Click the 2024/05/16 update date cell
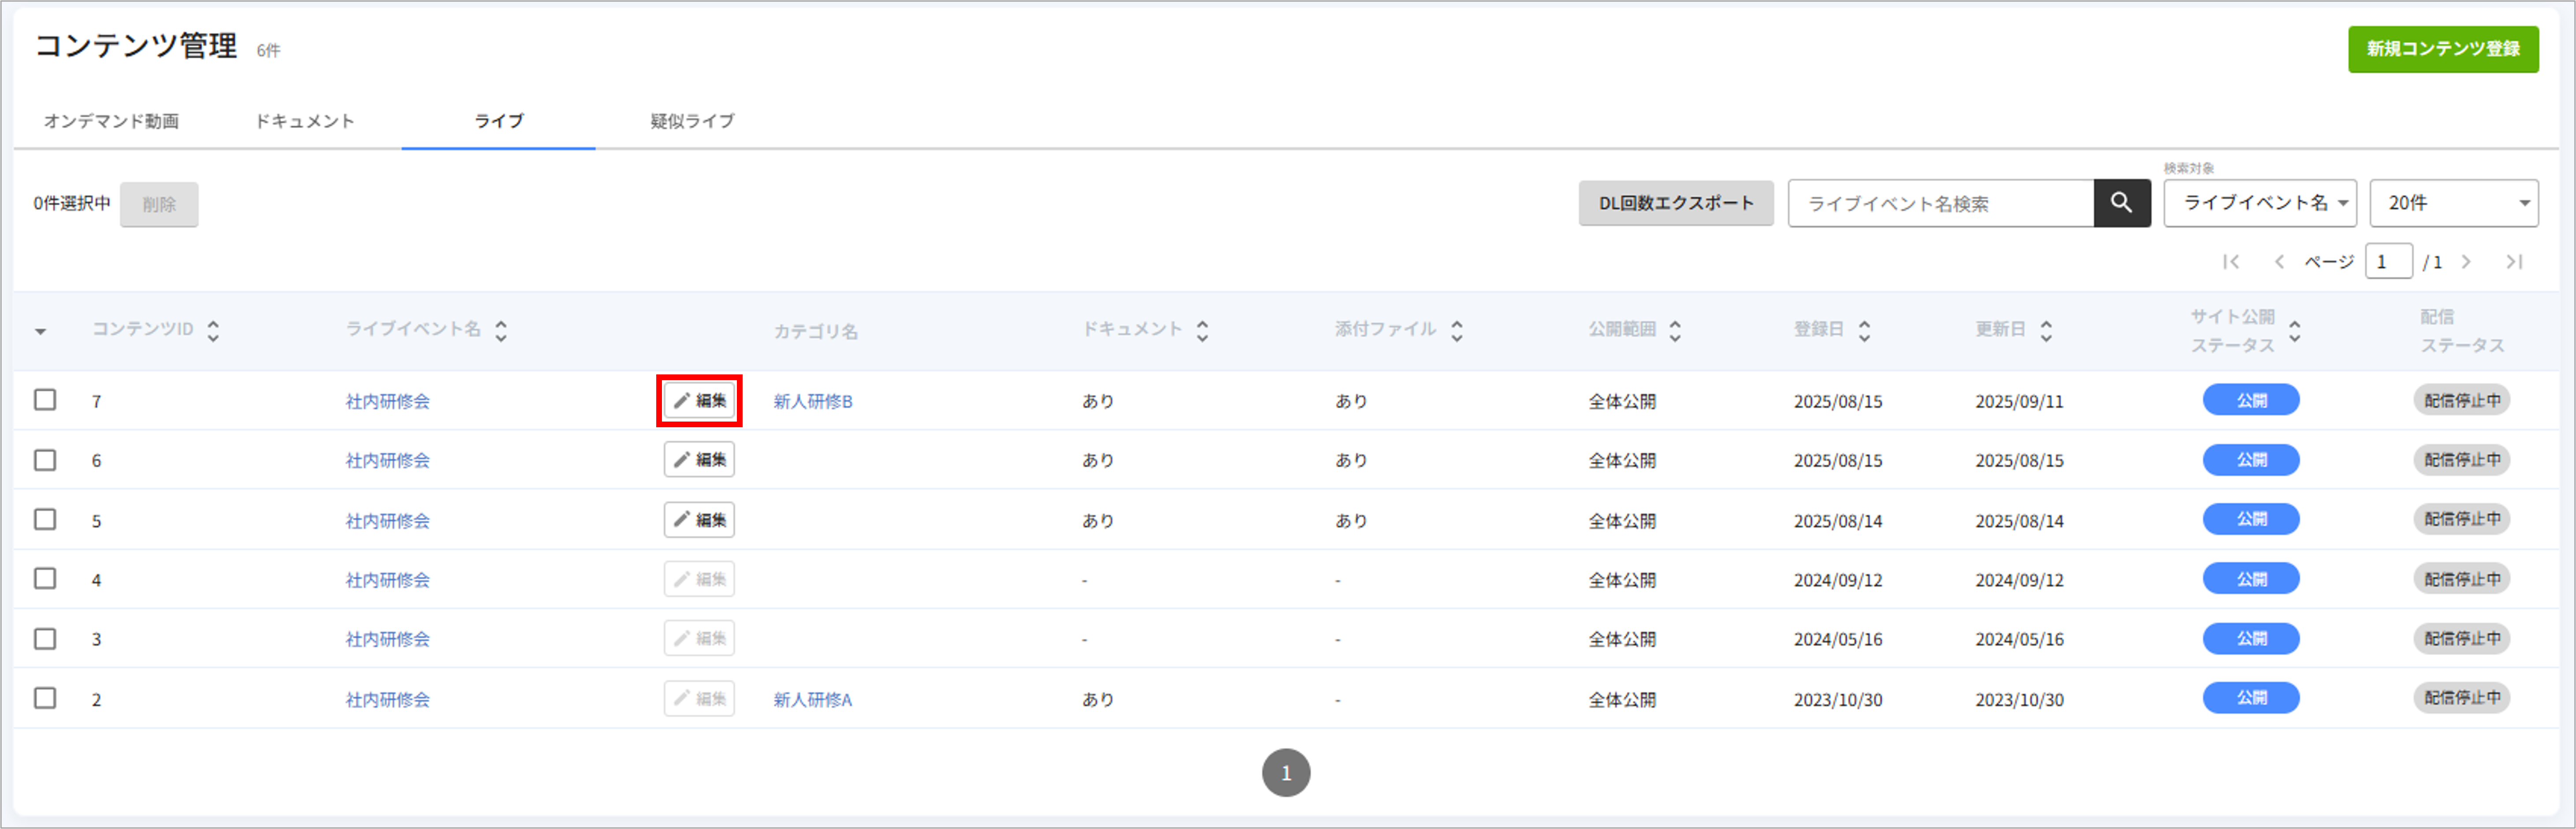The height and width of the screenshot is (829, 2576). coord(2019,639)
